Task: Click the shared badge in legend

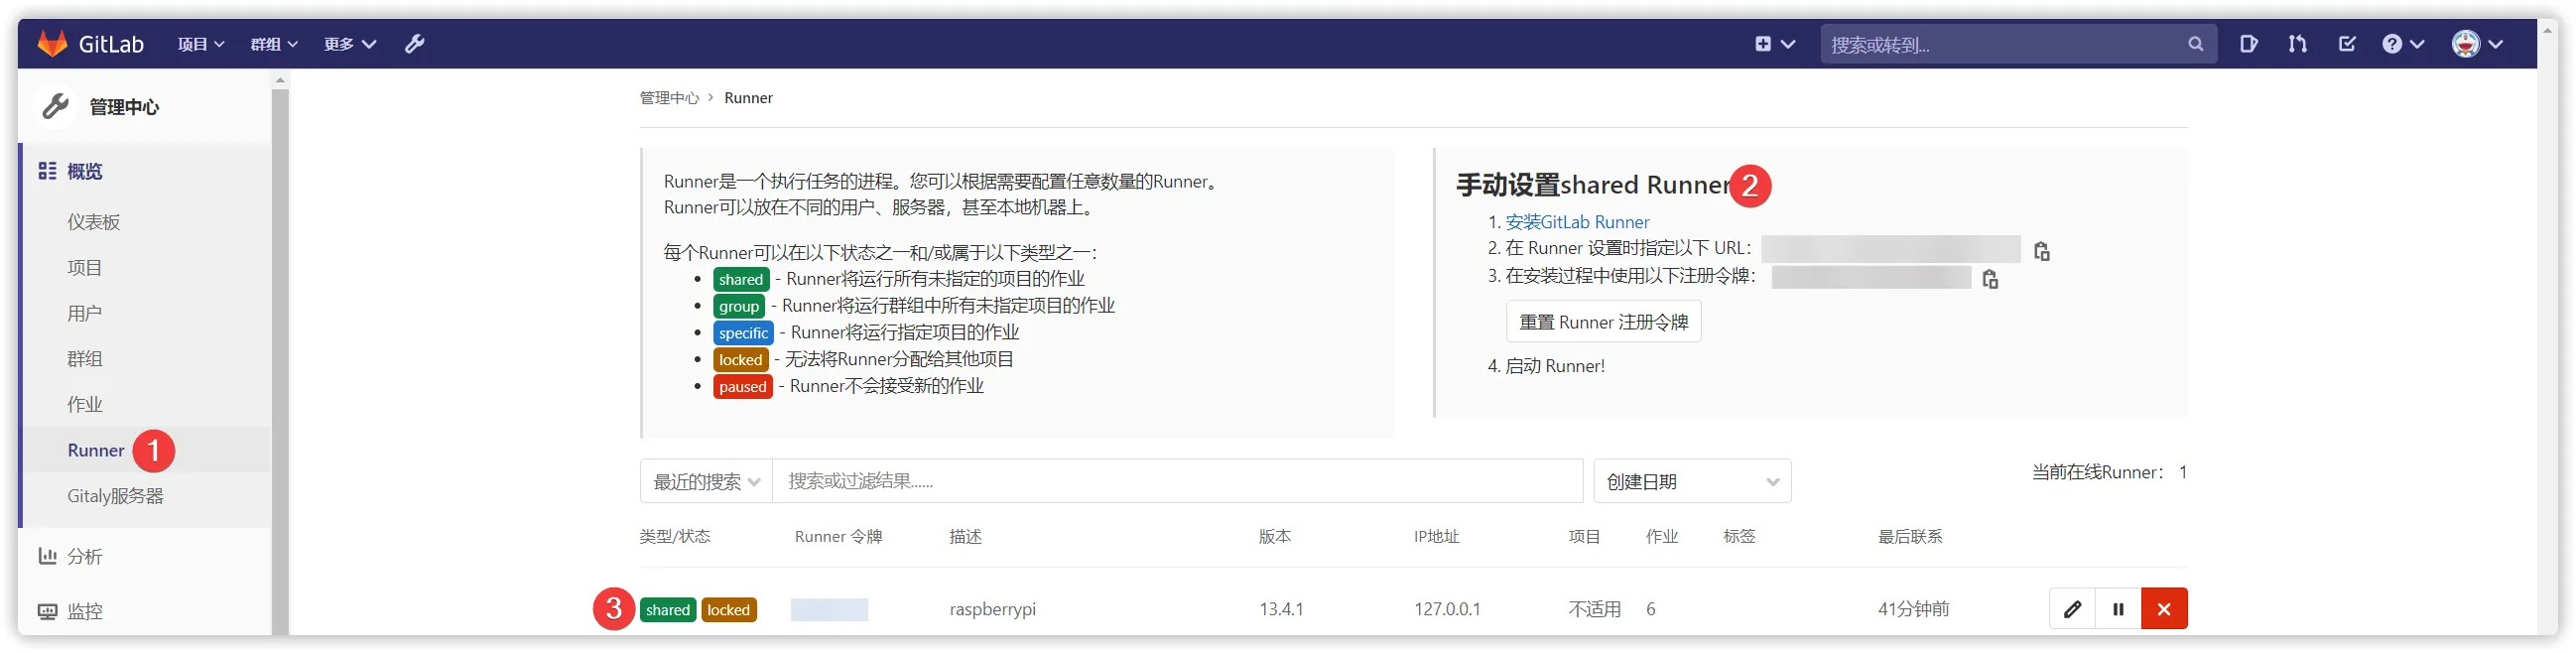Action: tap(741, 279)
